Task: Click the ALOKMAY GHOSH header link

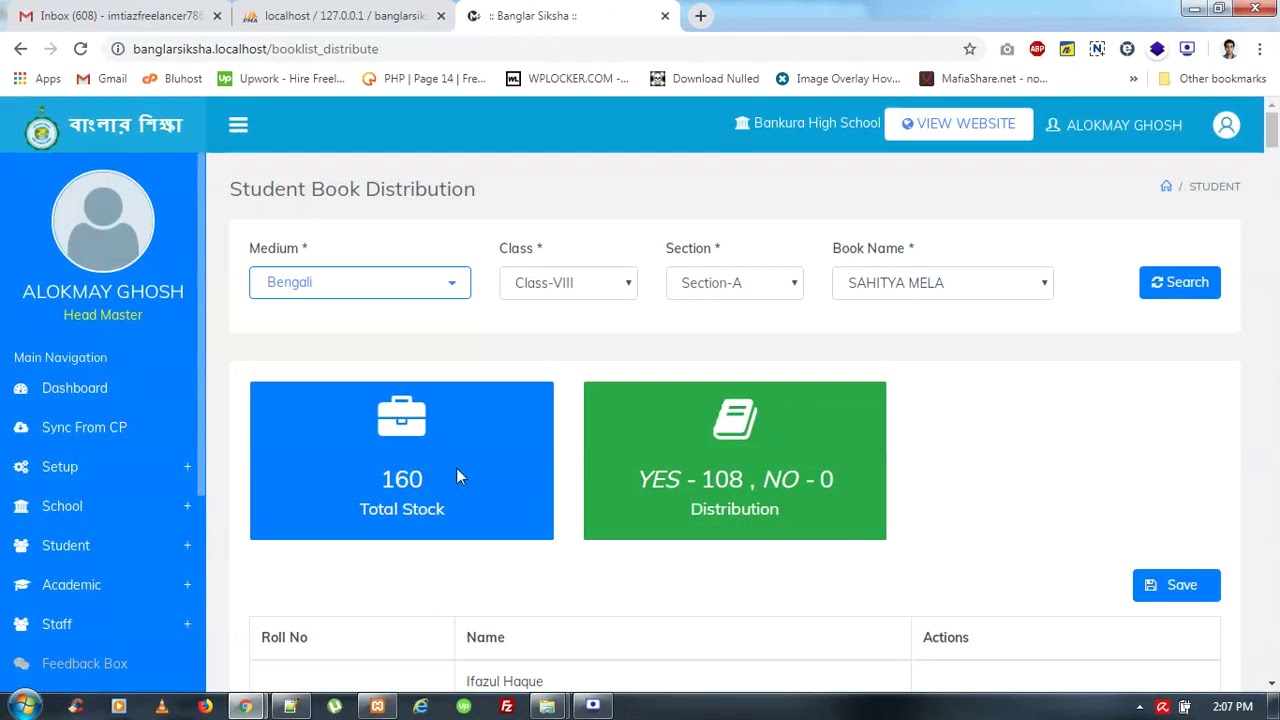Action: [x=1114, y=125]
